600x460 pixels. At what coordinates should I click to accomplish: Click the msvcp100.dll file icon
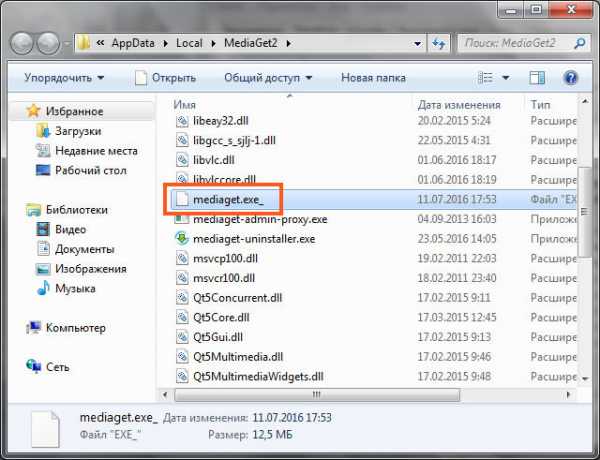coord(182,258)
